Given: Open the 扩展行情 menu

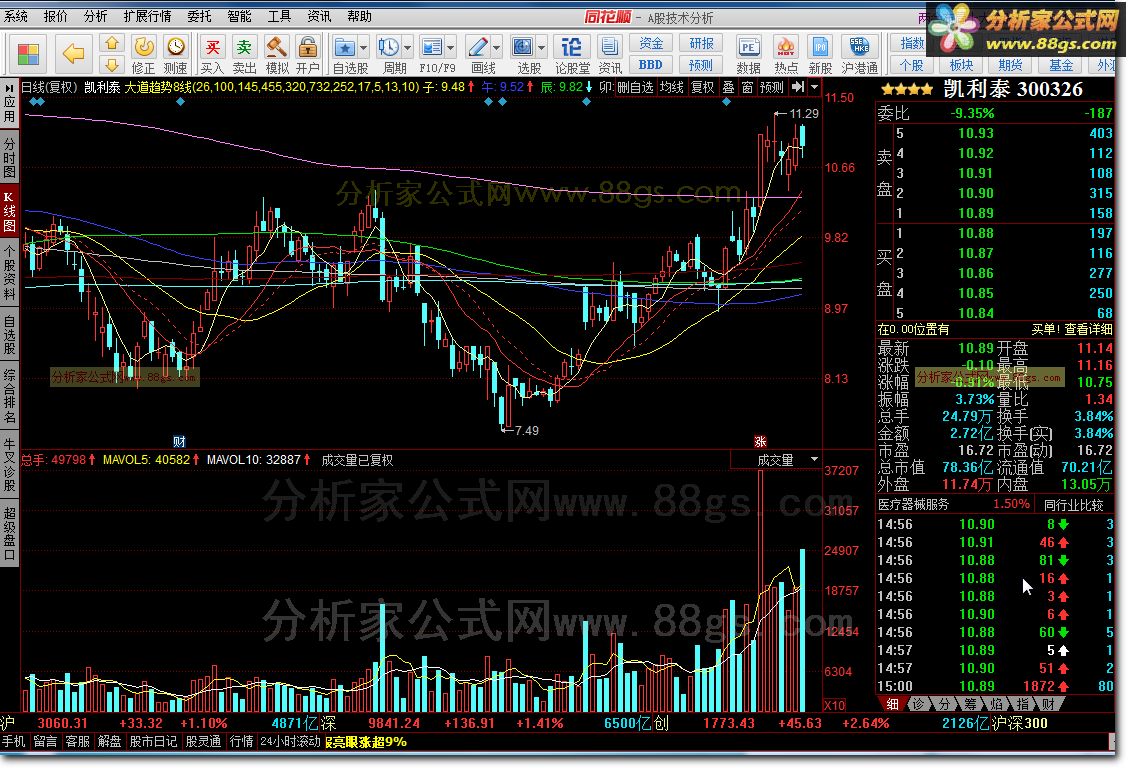Looking at the screenshot, I should click(x=147, y=17).
